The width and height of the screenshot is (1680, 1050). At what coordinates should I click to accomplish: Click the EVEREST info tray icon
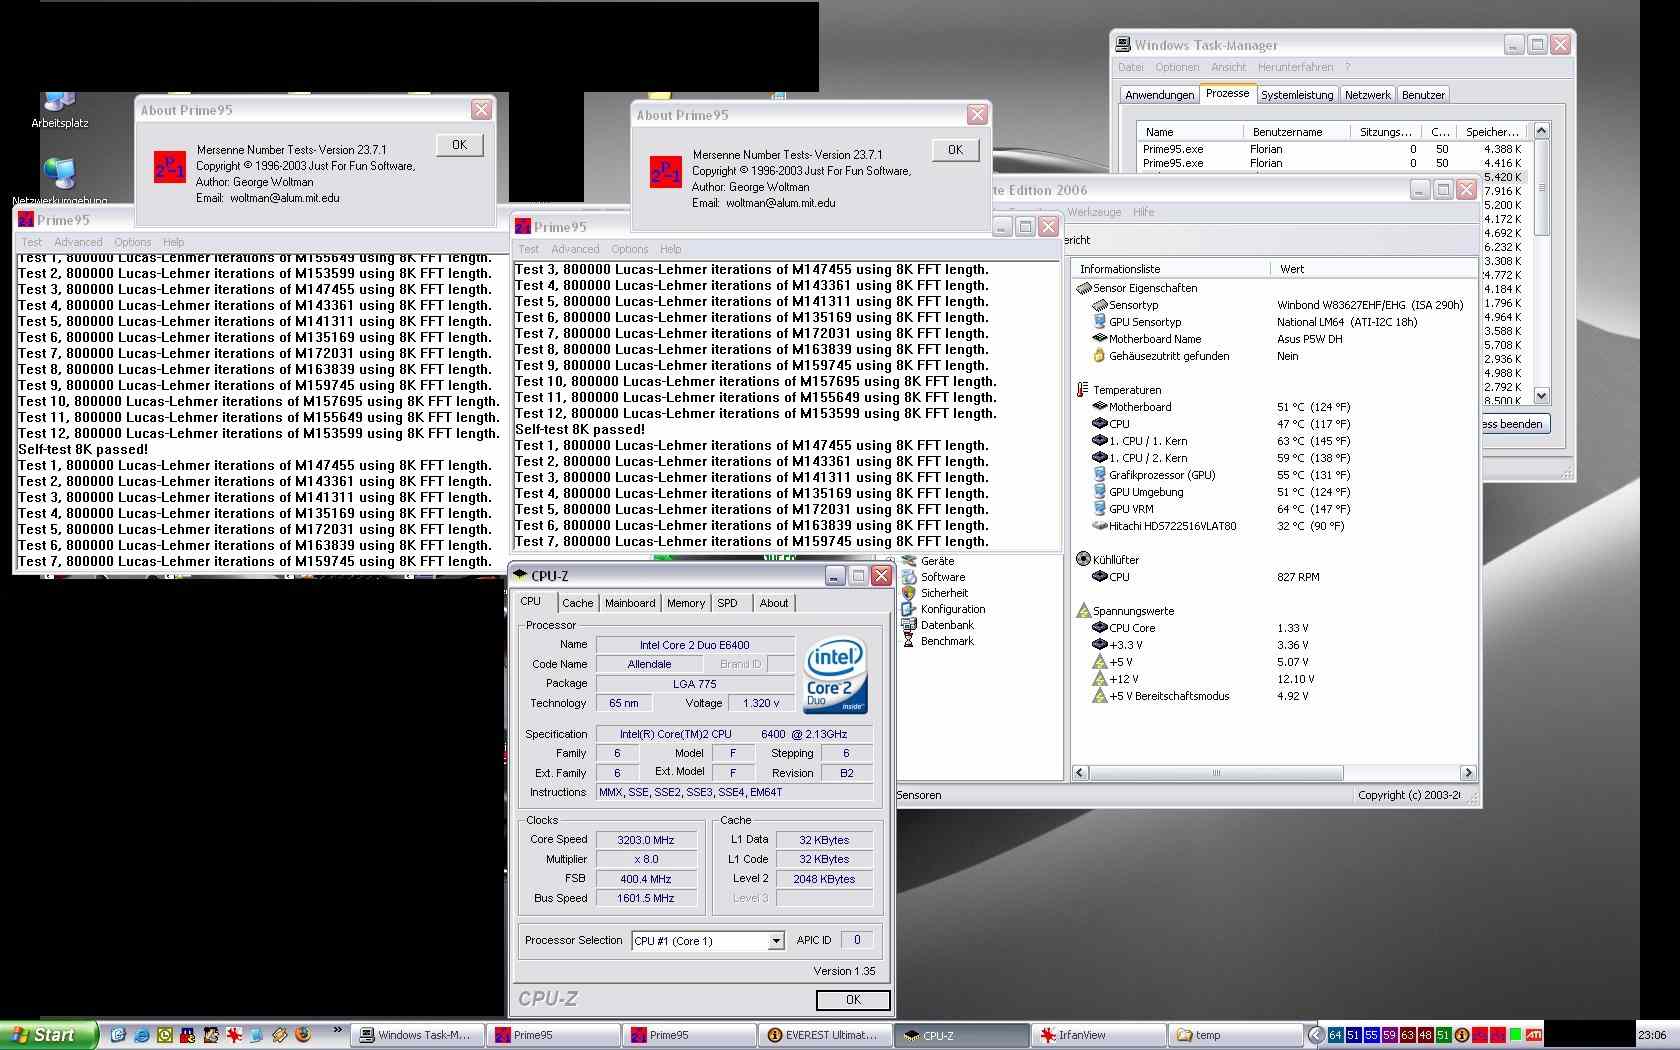tap(1461, 1035)
